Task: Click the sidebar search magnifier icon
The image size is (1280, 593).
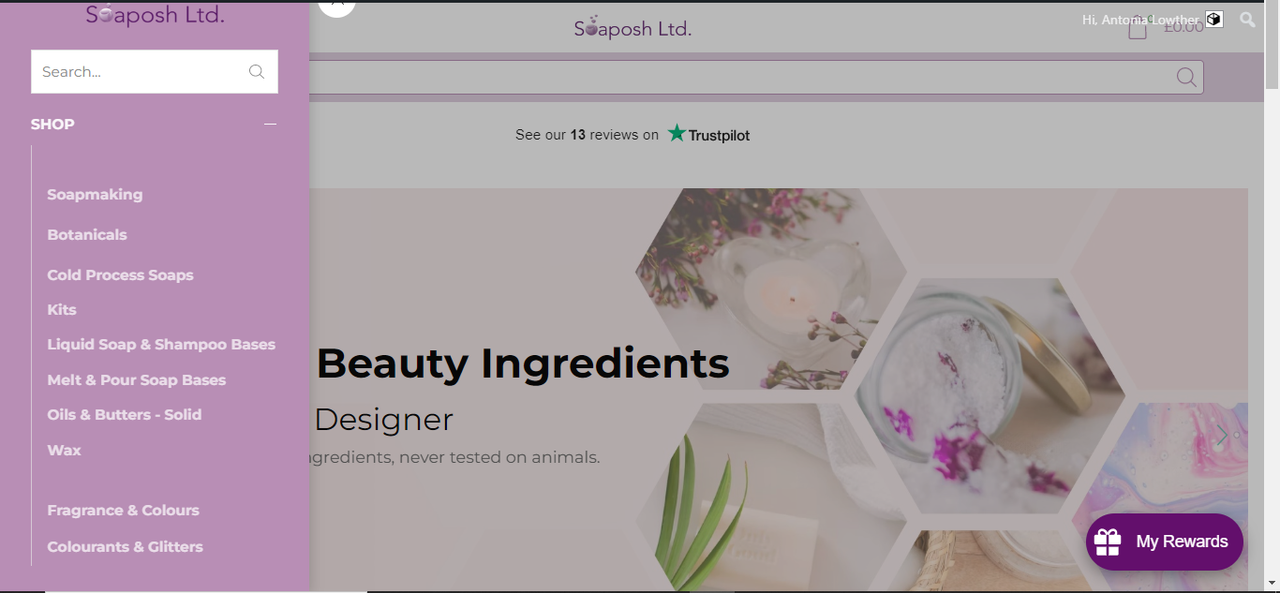Action: pos(257,71)
